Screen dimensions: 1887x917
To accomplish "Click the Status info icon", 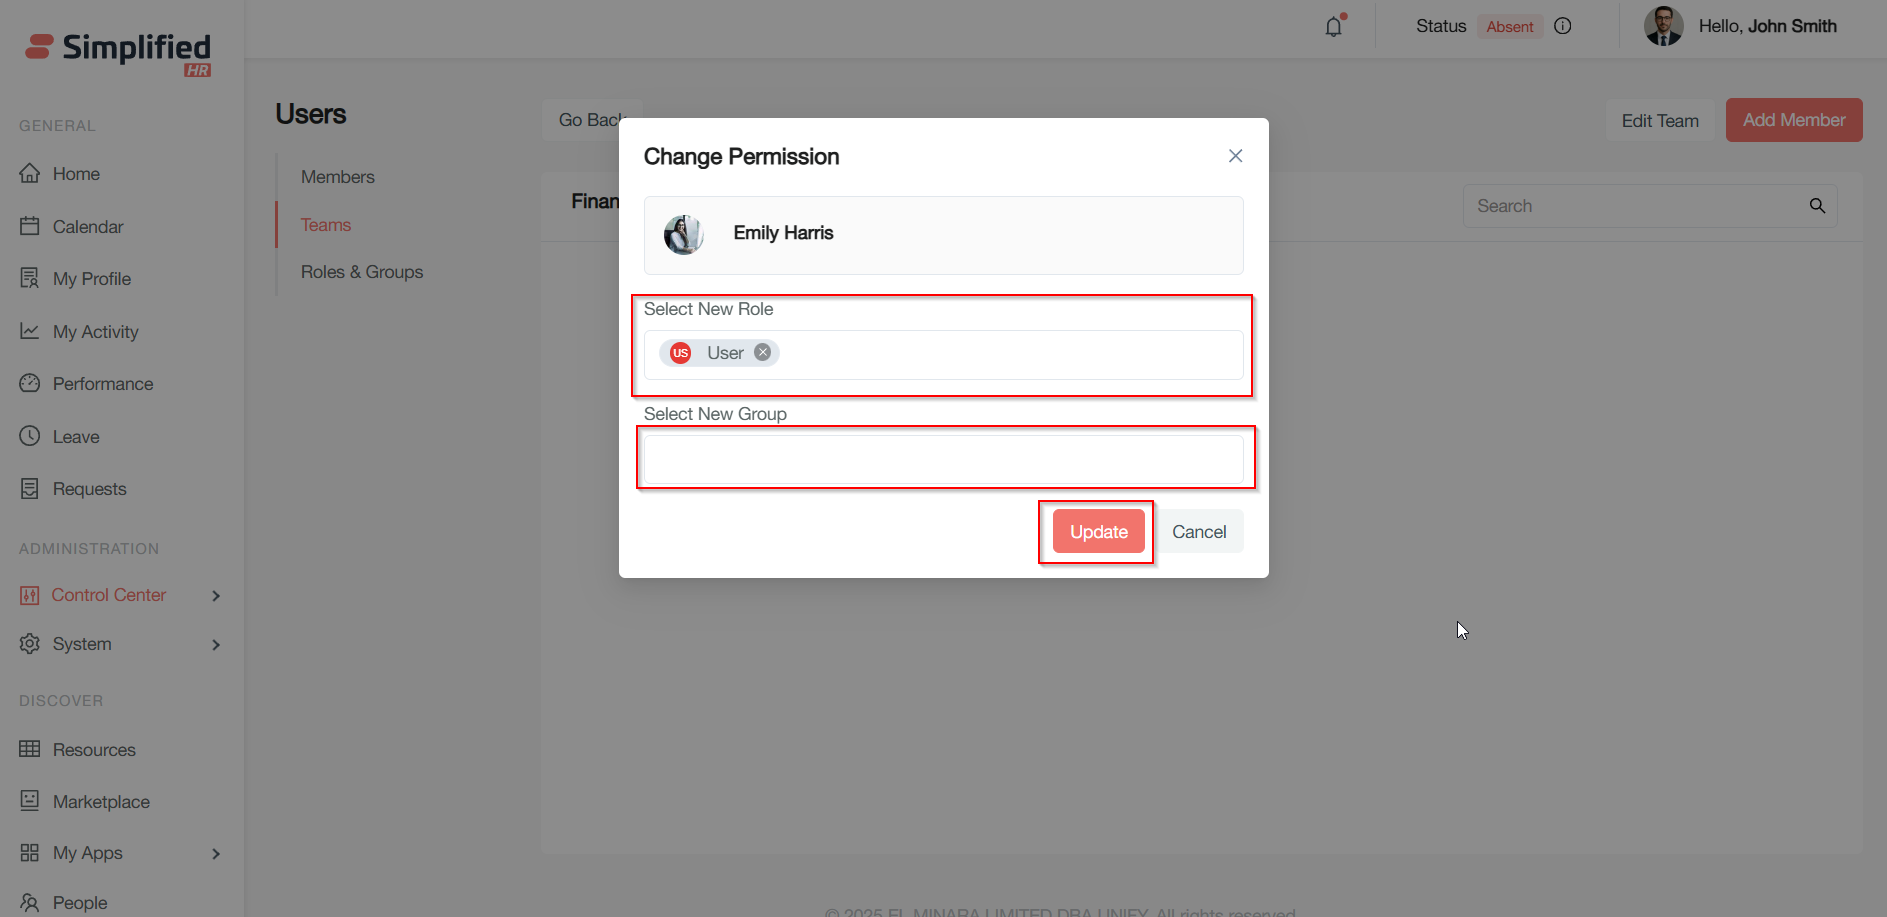I will 1563,26.
